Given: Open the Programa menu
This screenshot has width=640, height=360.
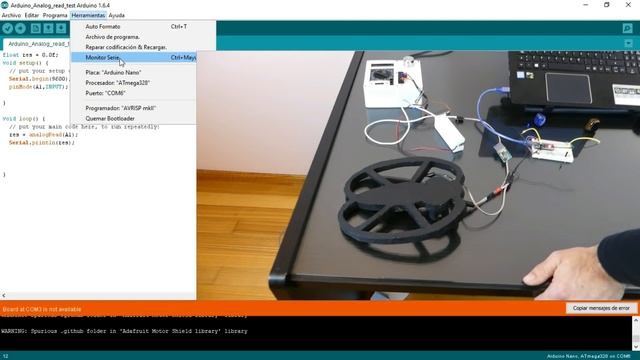Looking at the screenshot, I should click(x=55, y=15).
